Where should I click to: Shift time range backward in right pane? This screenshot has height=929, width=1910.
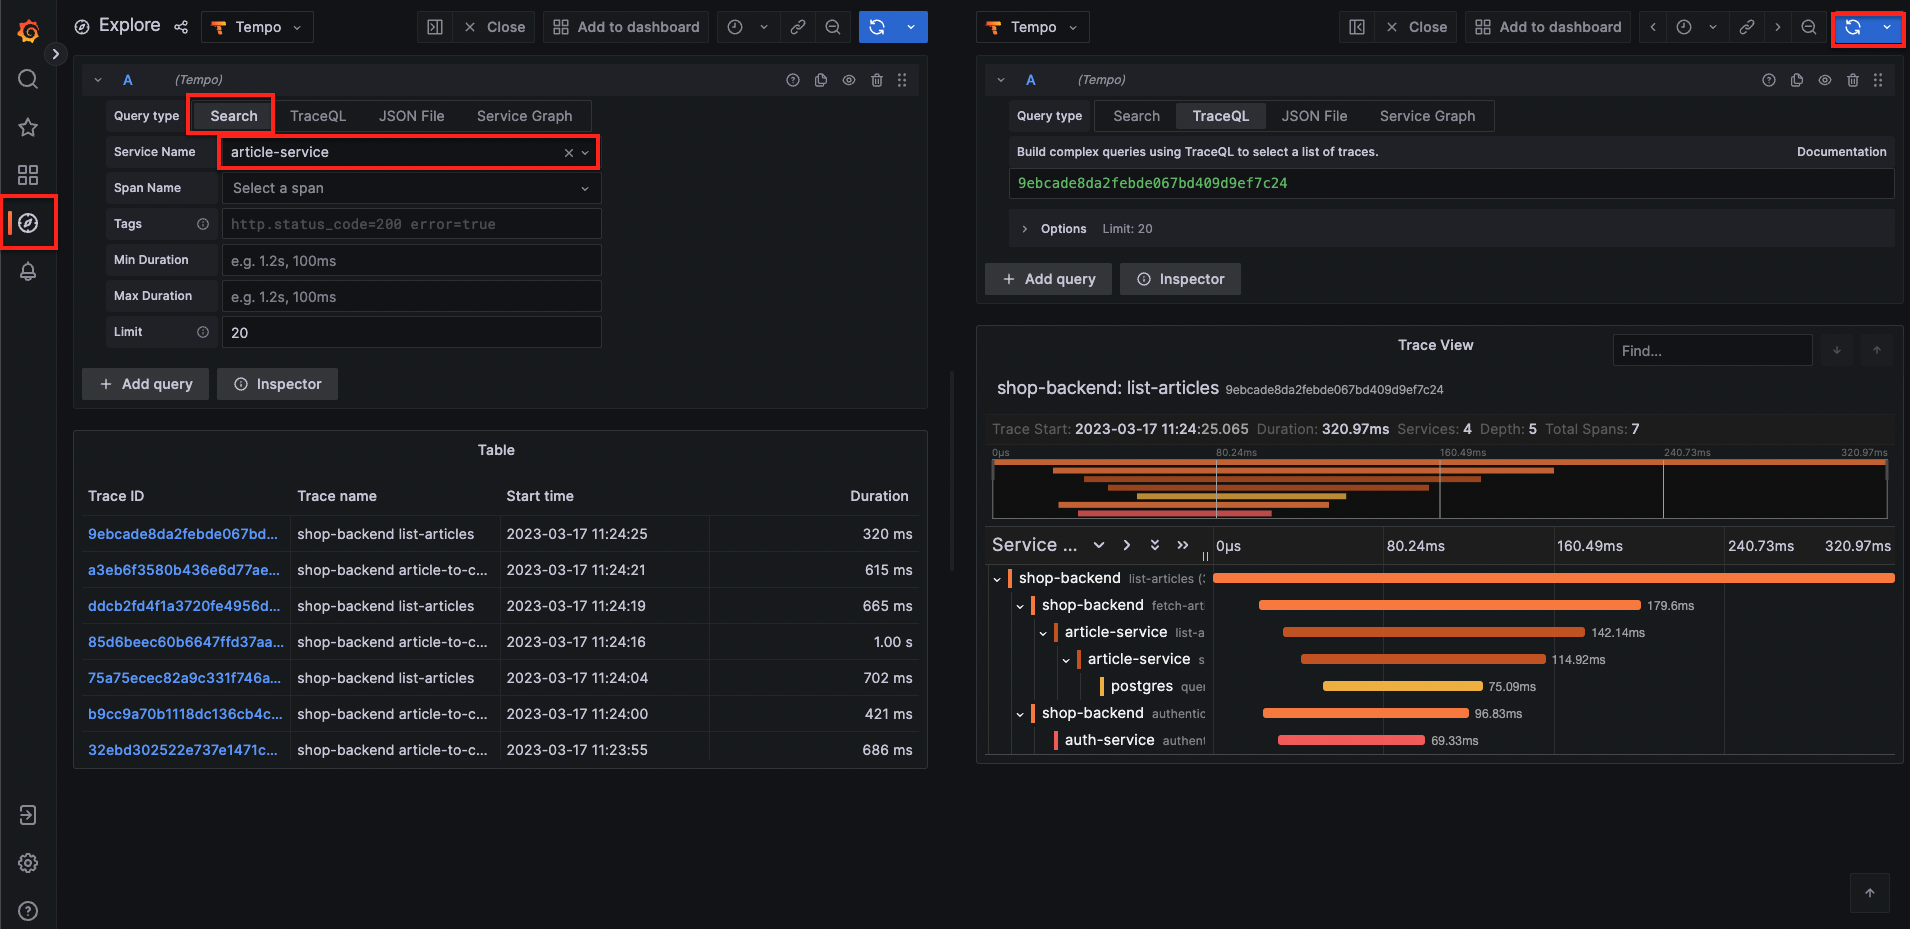[x=1653, y=27]
